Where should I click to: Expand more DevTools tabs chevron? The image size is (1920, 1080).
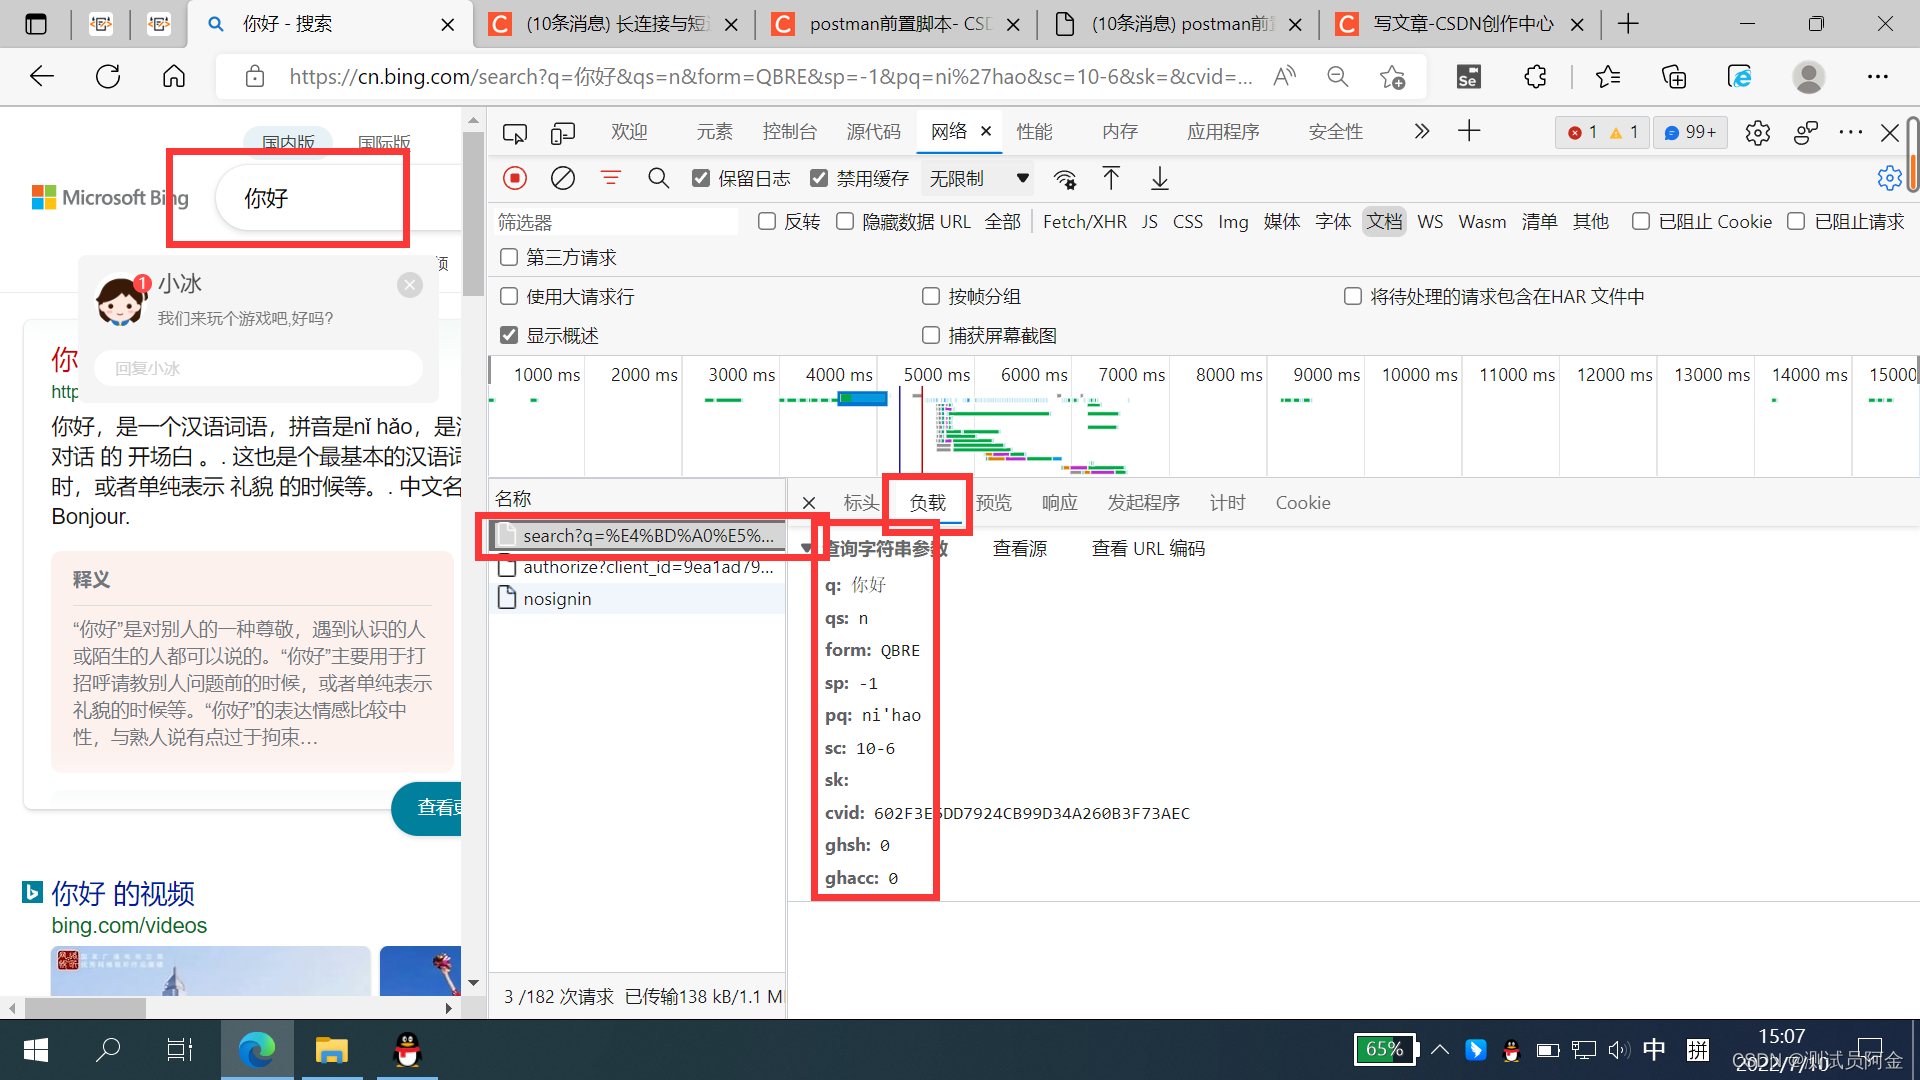coord(1422,132)
